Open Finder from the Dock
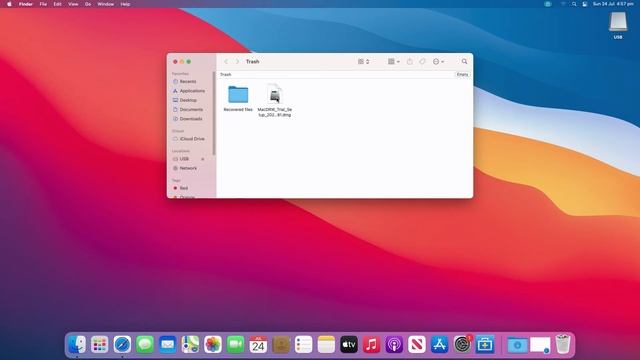640x360 pixels. click(77, 344)
